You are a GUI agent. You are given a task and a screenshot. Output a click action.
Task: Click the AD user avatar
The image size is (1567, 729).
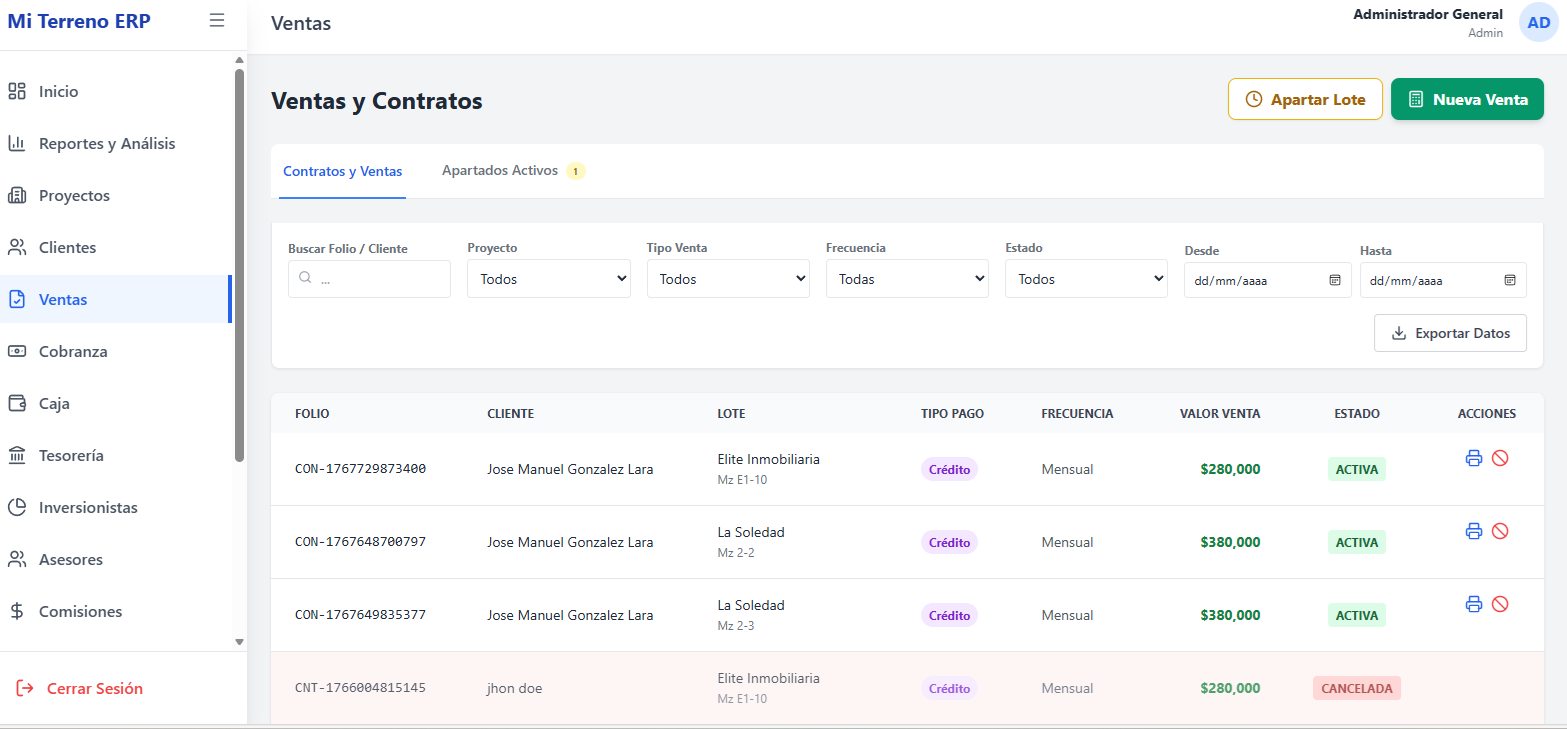click(x=1538, y=22)
